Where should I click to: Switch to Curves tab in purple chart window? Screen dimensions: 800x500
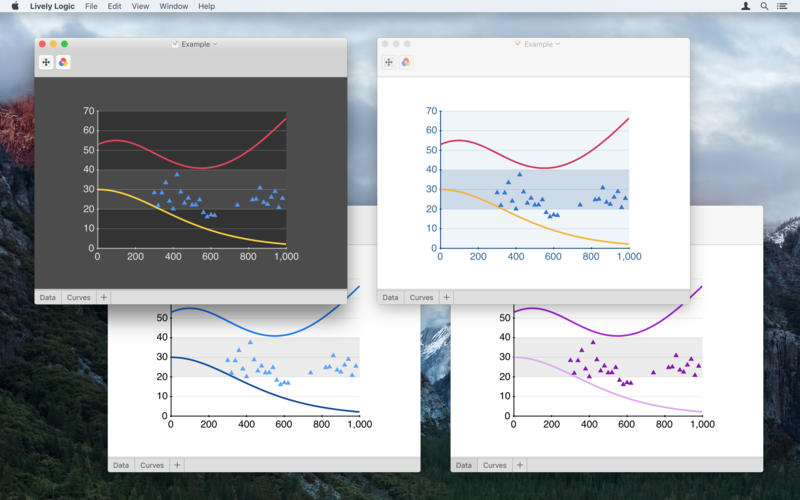[x=495, y=465]
